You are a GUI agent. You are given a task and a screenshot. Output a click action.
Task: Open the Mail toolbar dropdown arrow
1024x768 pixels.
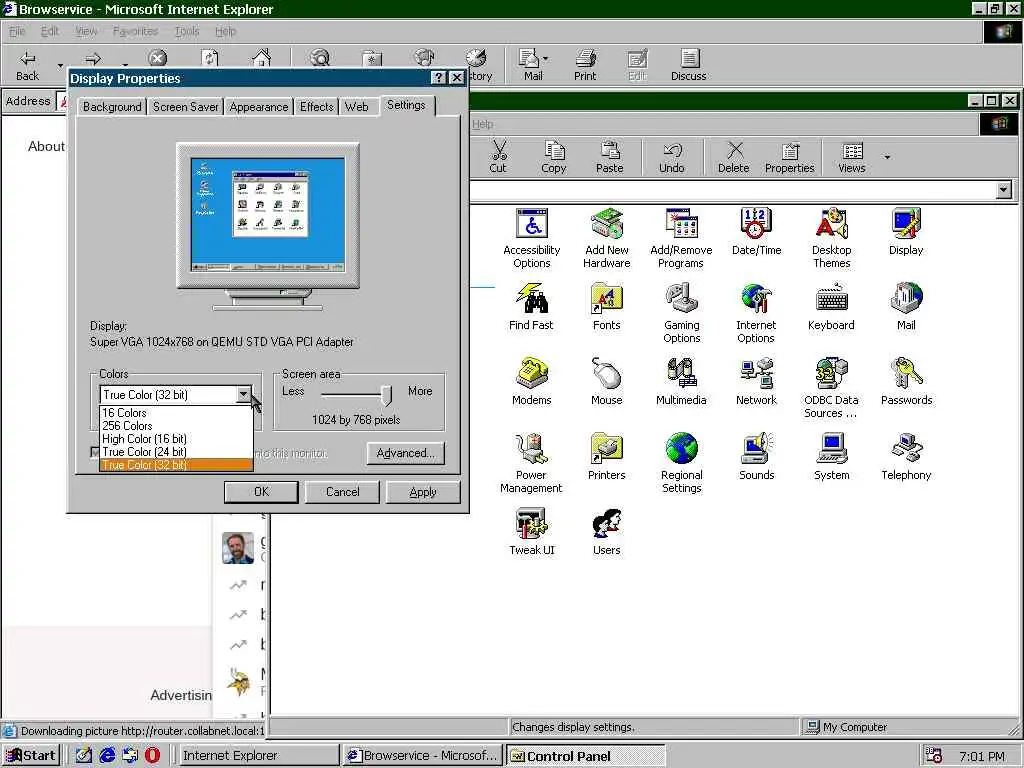click(545, 59)
